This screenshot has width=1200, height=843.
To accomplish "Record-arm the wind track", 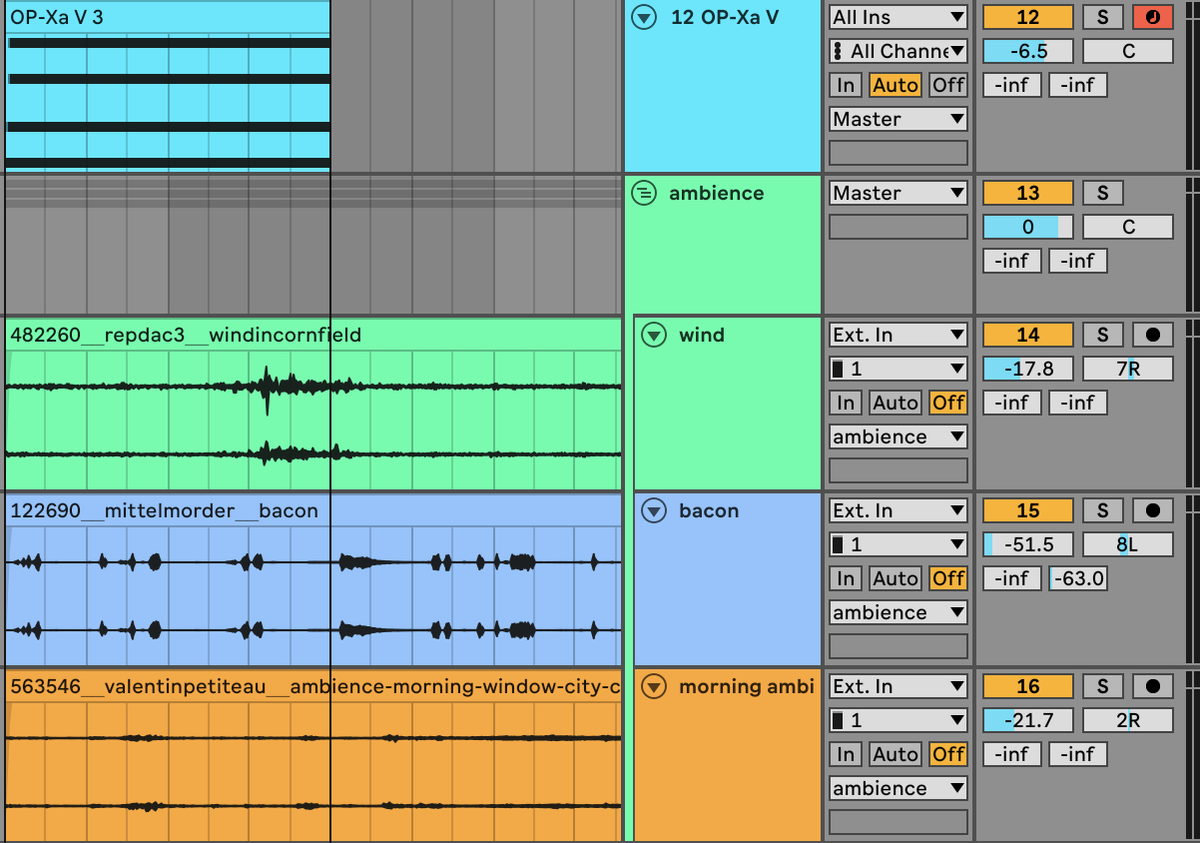I will (1151, 334).
